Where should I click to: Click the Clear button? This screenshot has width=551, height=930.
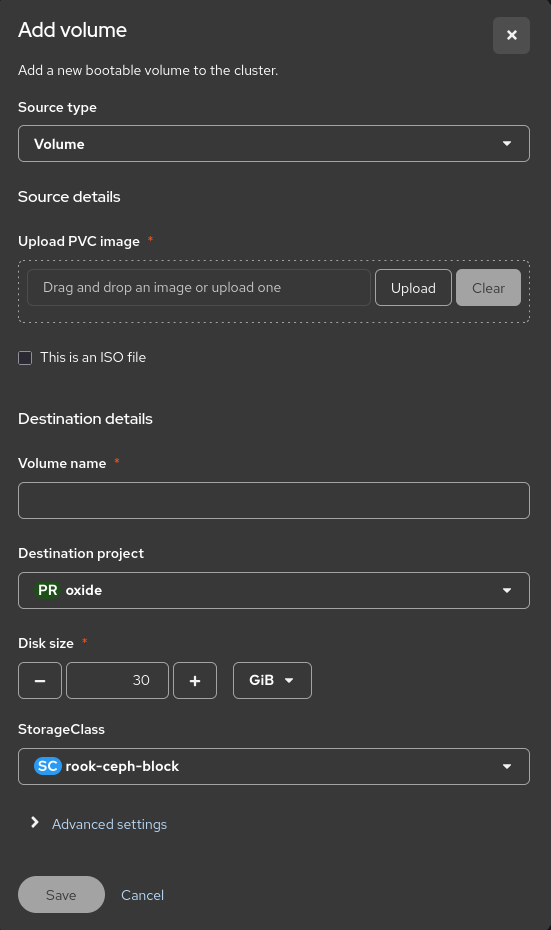tap(488, 288)
